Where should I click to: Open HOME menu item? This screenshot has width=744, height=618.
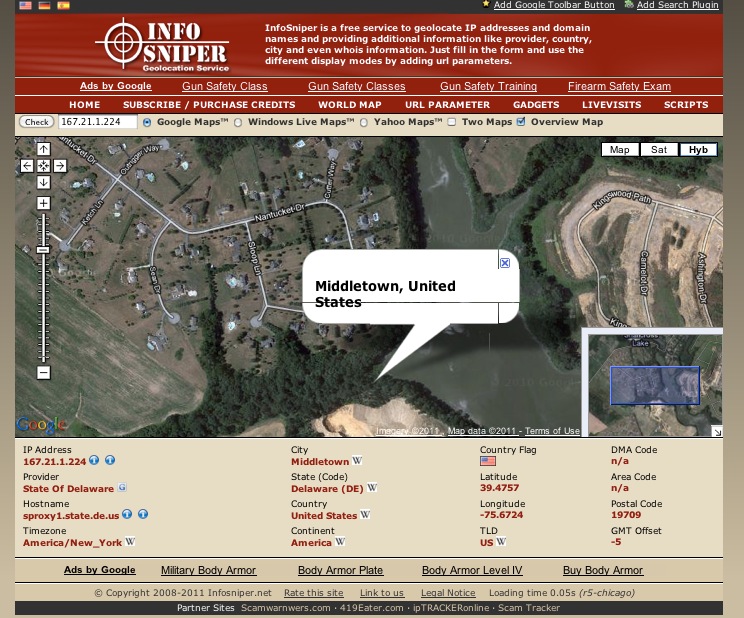coord(84,105)
